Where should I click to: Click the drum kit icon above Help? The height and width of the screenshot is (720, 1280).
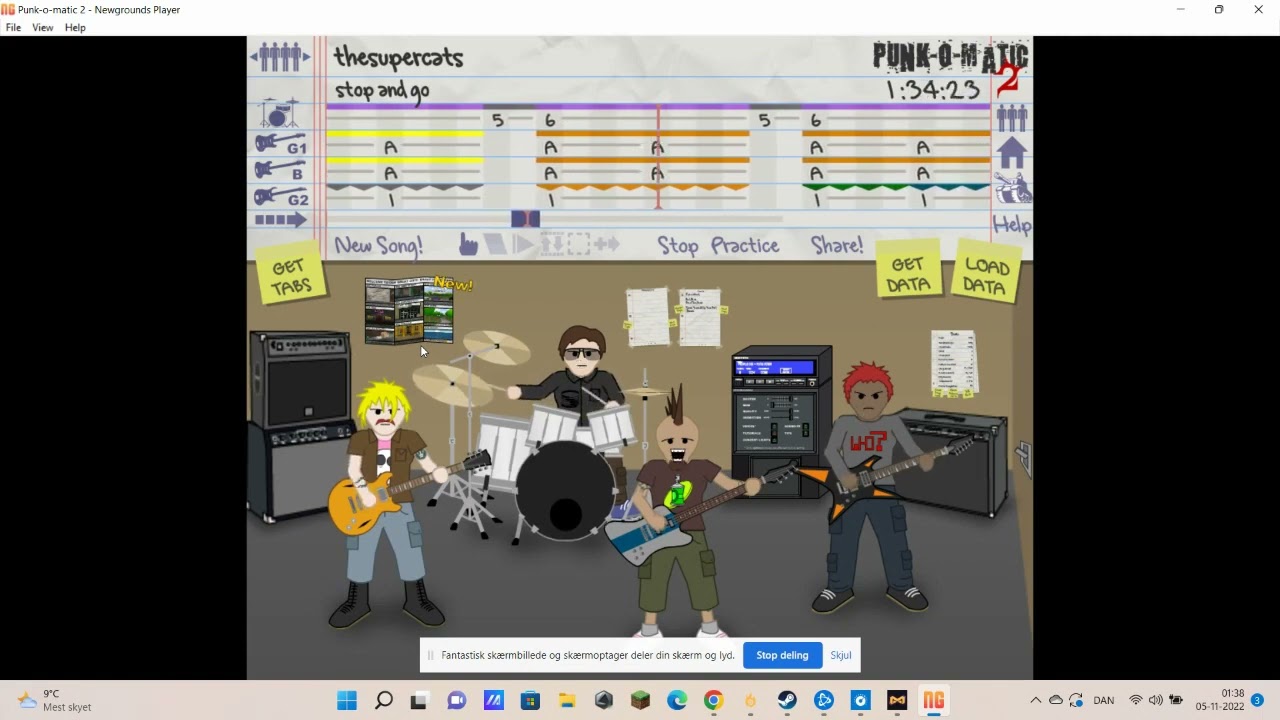click(x=1013, y=188)
